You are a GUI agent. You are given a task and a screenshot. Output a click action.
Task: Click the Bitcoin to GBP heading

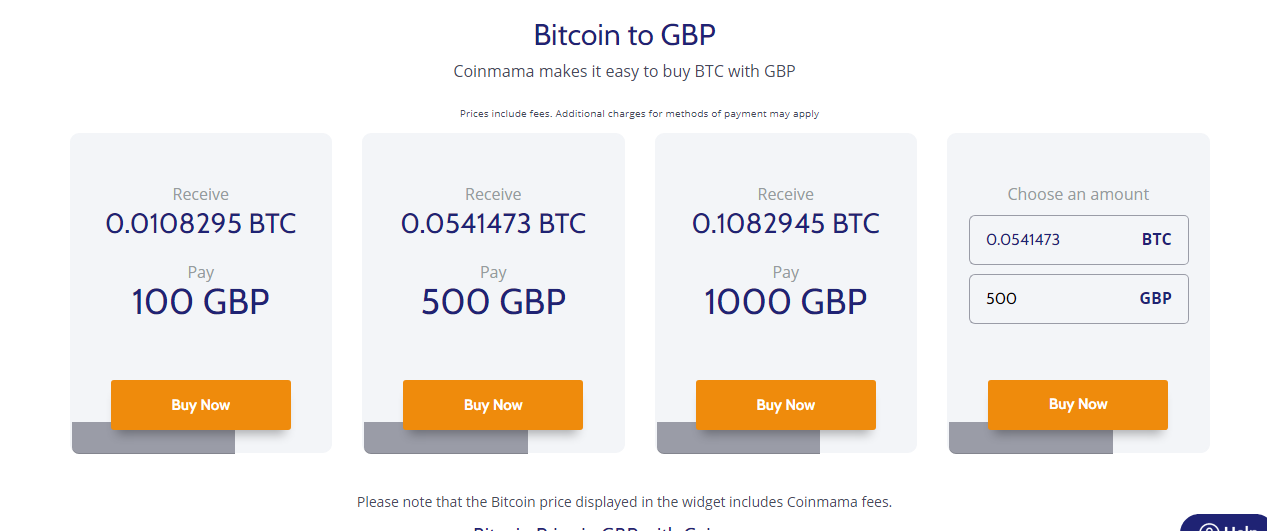click(625, 35)
